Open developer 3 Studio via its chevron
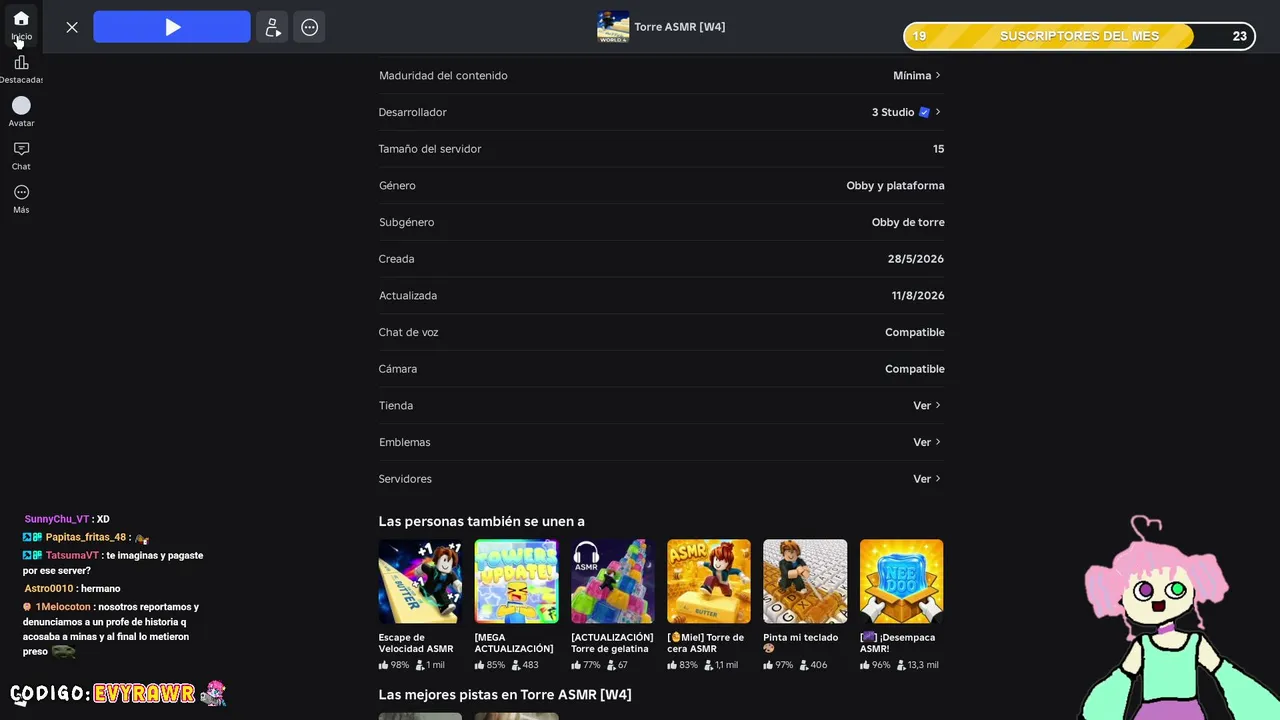The height and width of the screenshot is (720, 1280). 938,112
